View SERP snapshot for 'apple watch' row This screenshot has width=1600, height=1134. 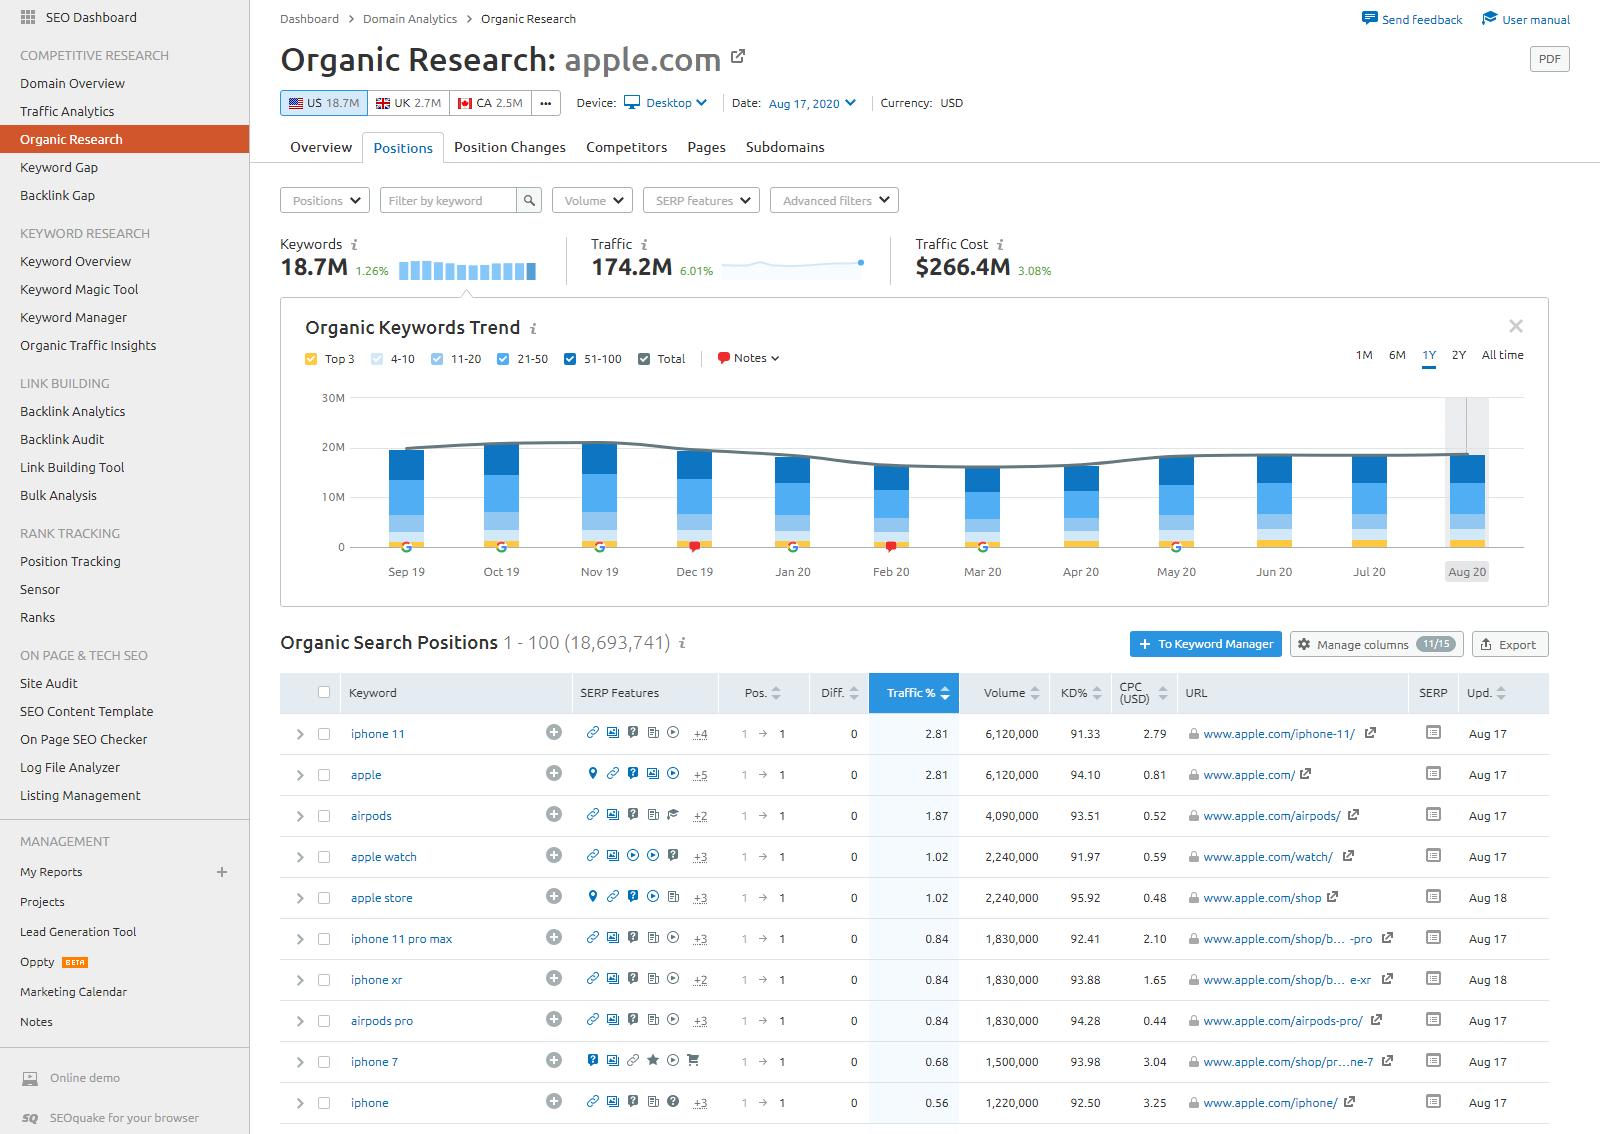point(1433,855)
